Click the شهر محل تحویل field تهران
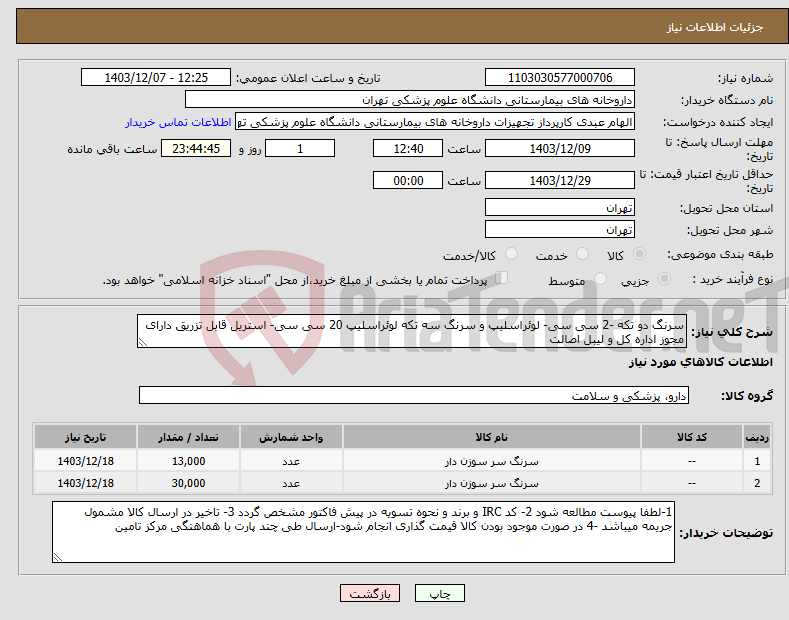The height and width of the screenshot is (620, 789). [x=560, y=229]
